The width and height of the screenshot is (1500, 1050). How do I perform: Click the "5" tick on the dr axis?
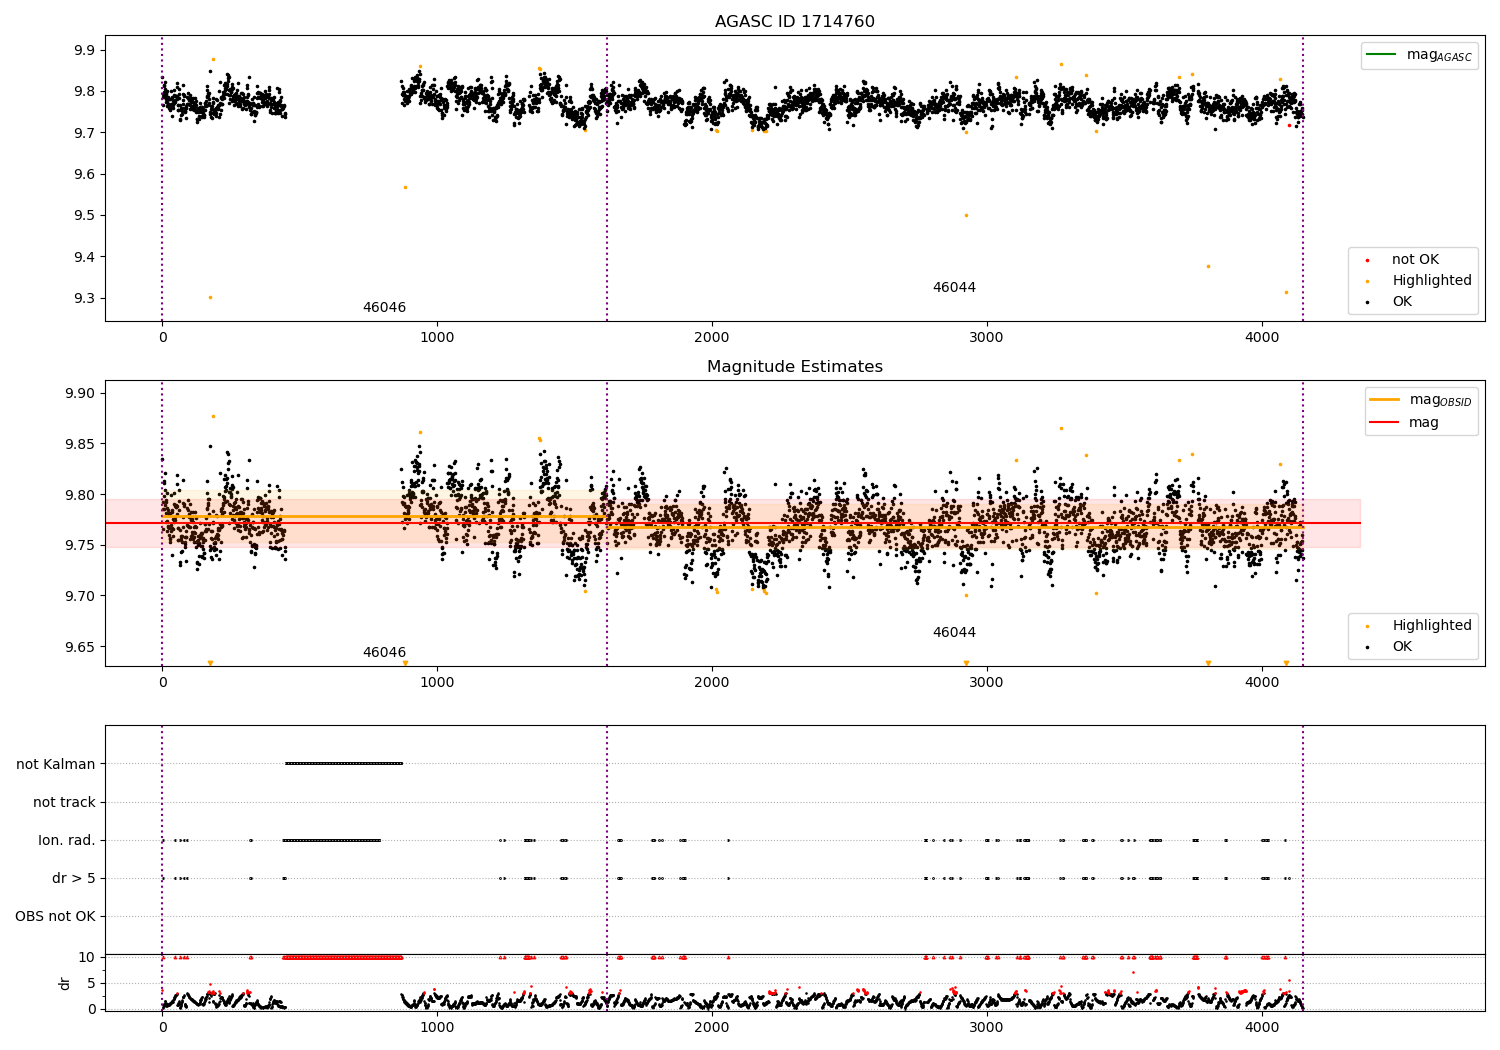91,983
